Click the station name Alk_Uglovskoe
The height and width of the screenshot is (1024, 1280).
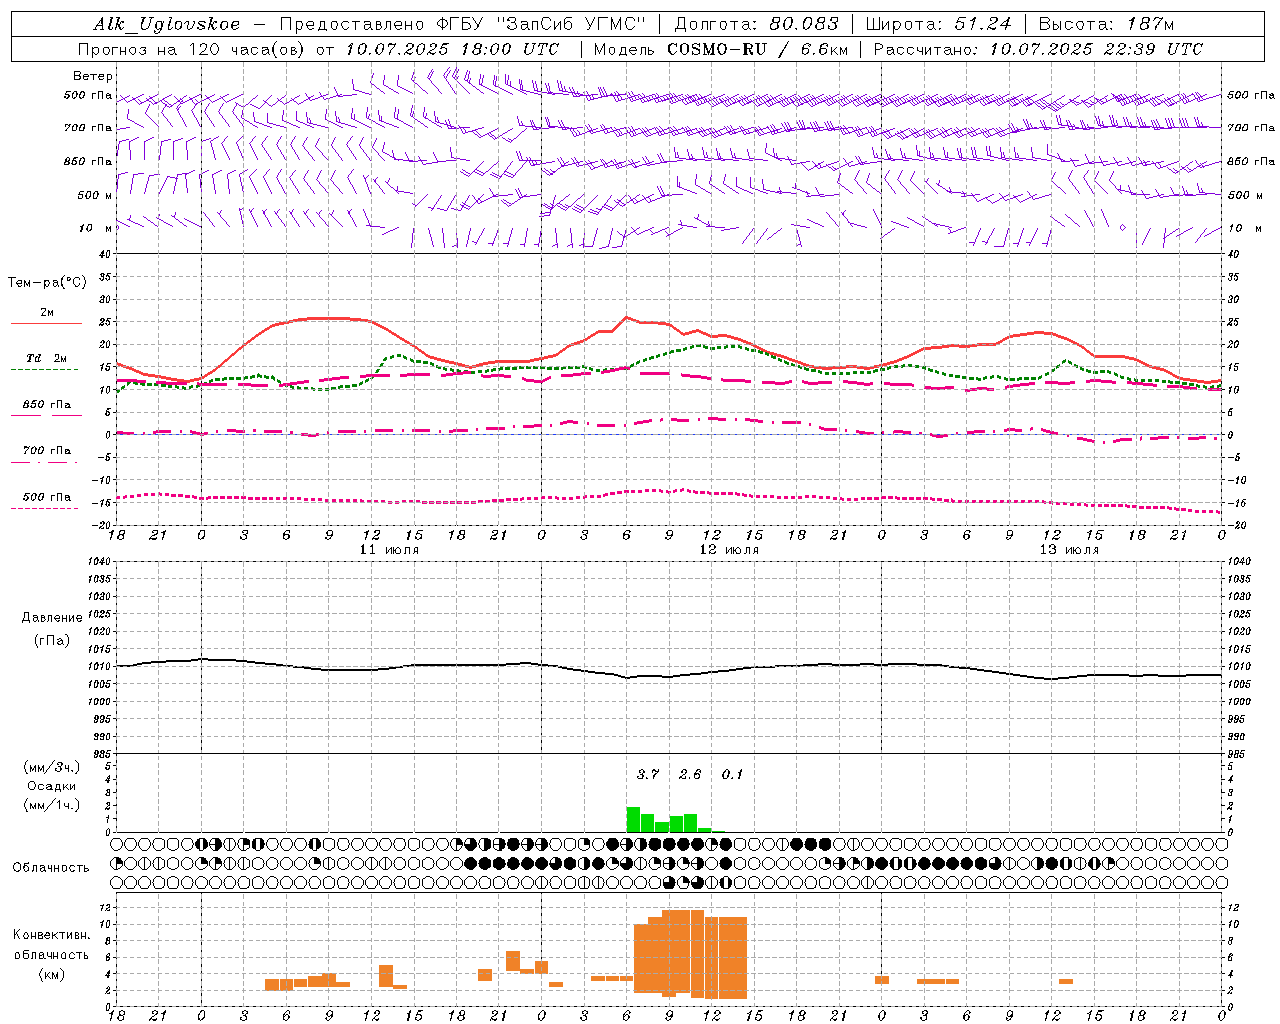click(167, 24)
